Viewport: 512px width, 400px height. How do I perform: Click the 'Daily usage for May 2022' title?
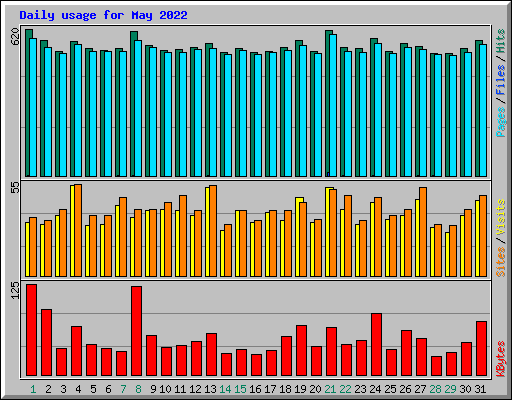pyautogui.click(x=103, y=15)
